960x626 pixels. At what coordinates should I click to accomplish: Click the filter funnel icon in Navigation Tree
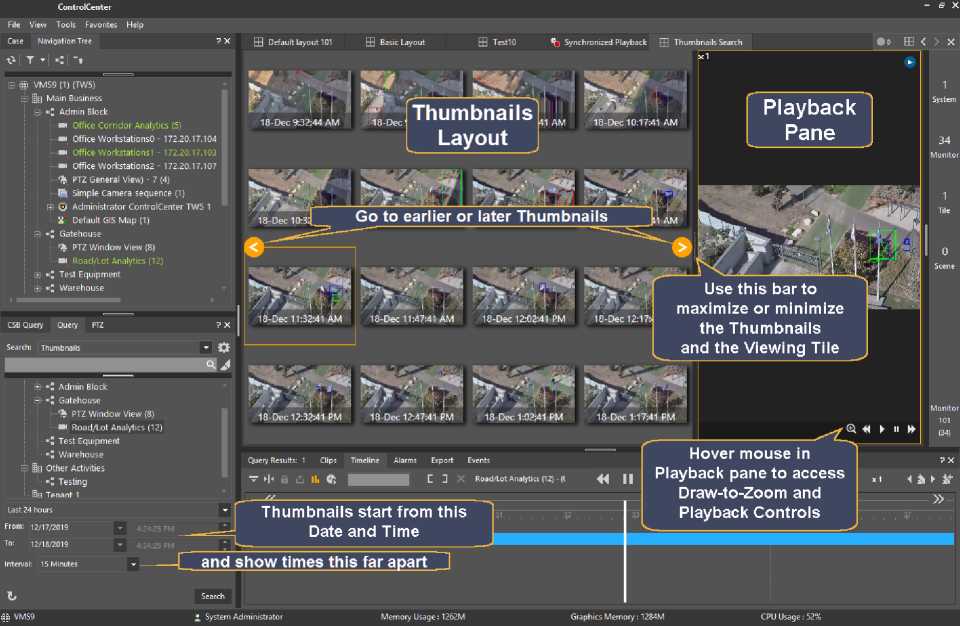(30, 60)
